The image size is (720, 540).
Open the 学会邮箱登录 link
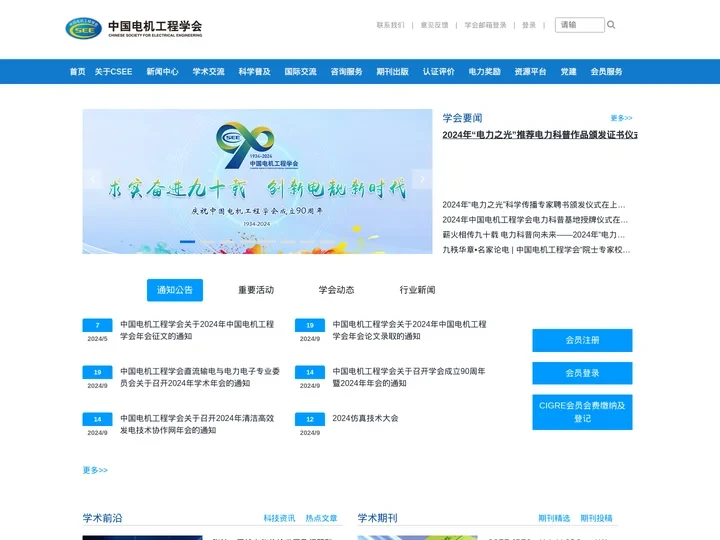click(485, 25)
